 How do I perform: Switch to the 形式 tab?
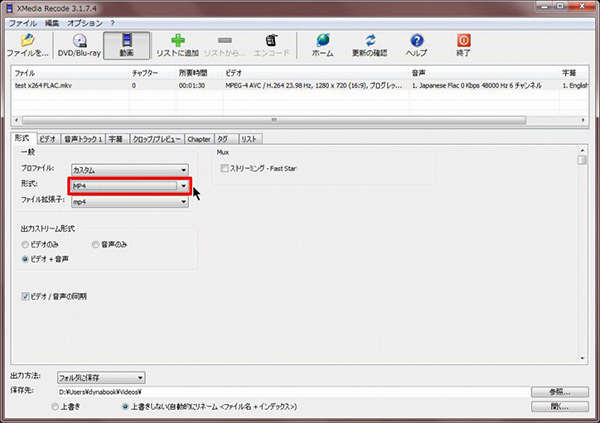pos(22,138)
